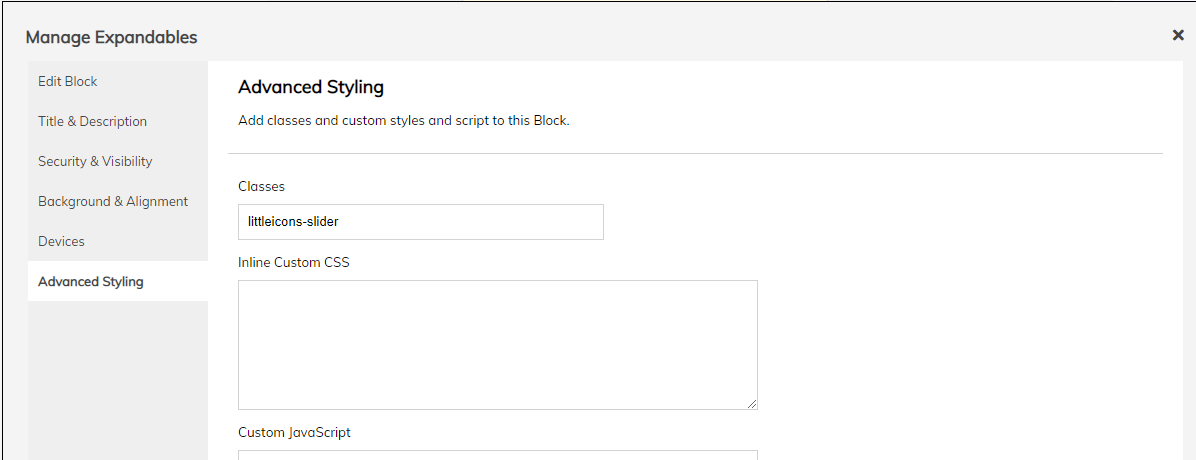Click the Classes input field

[x=420, y=222]
